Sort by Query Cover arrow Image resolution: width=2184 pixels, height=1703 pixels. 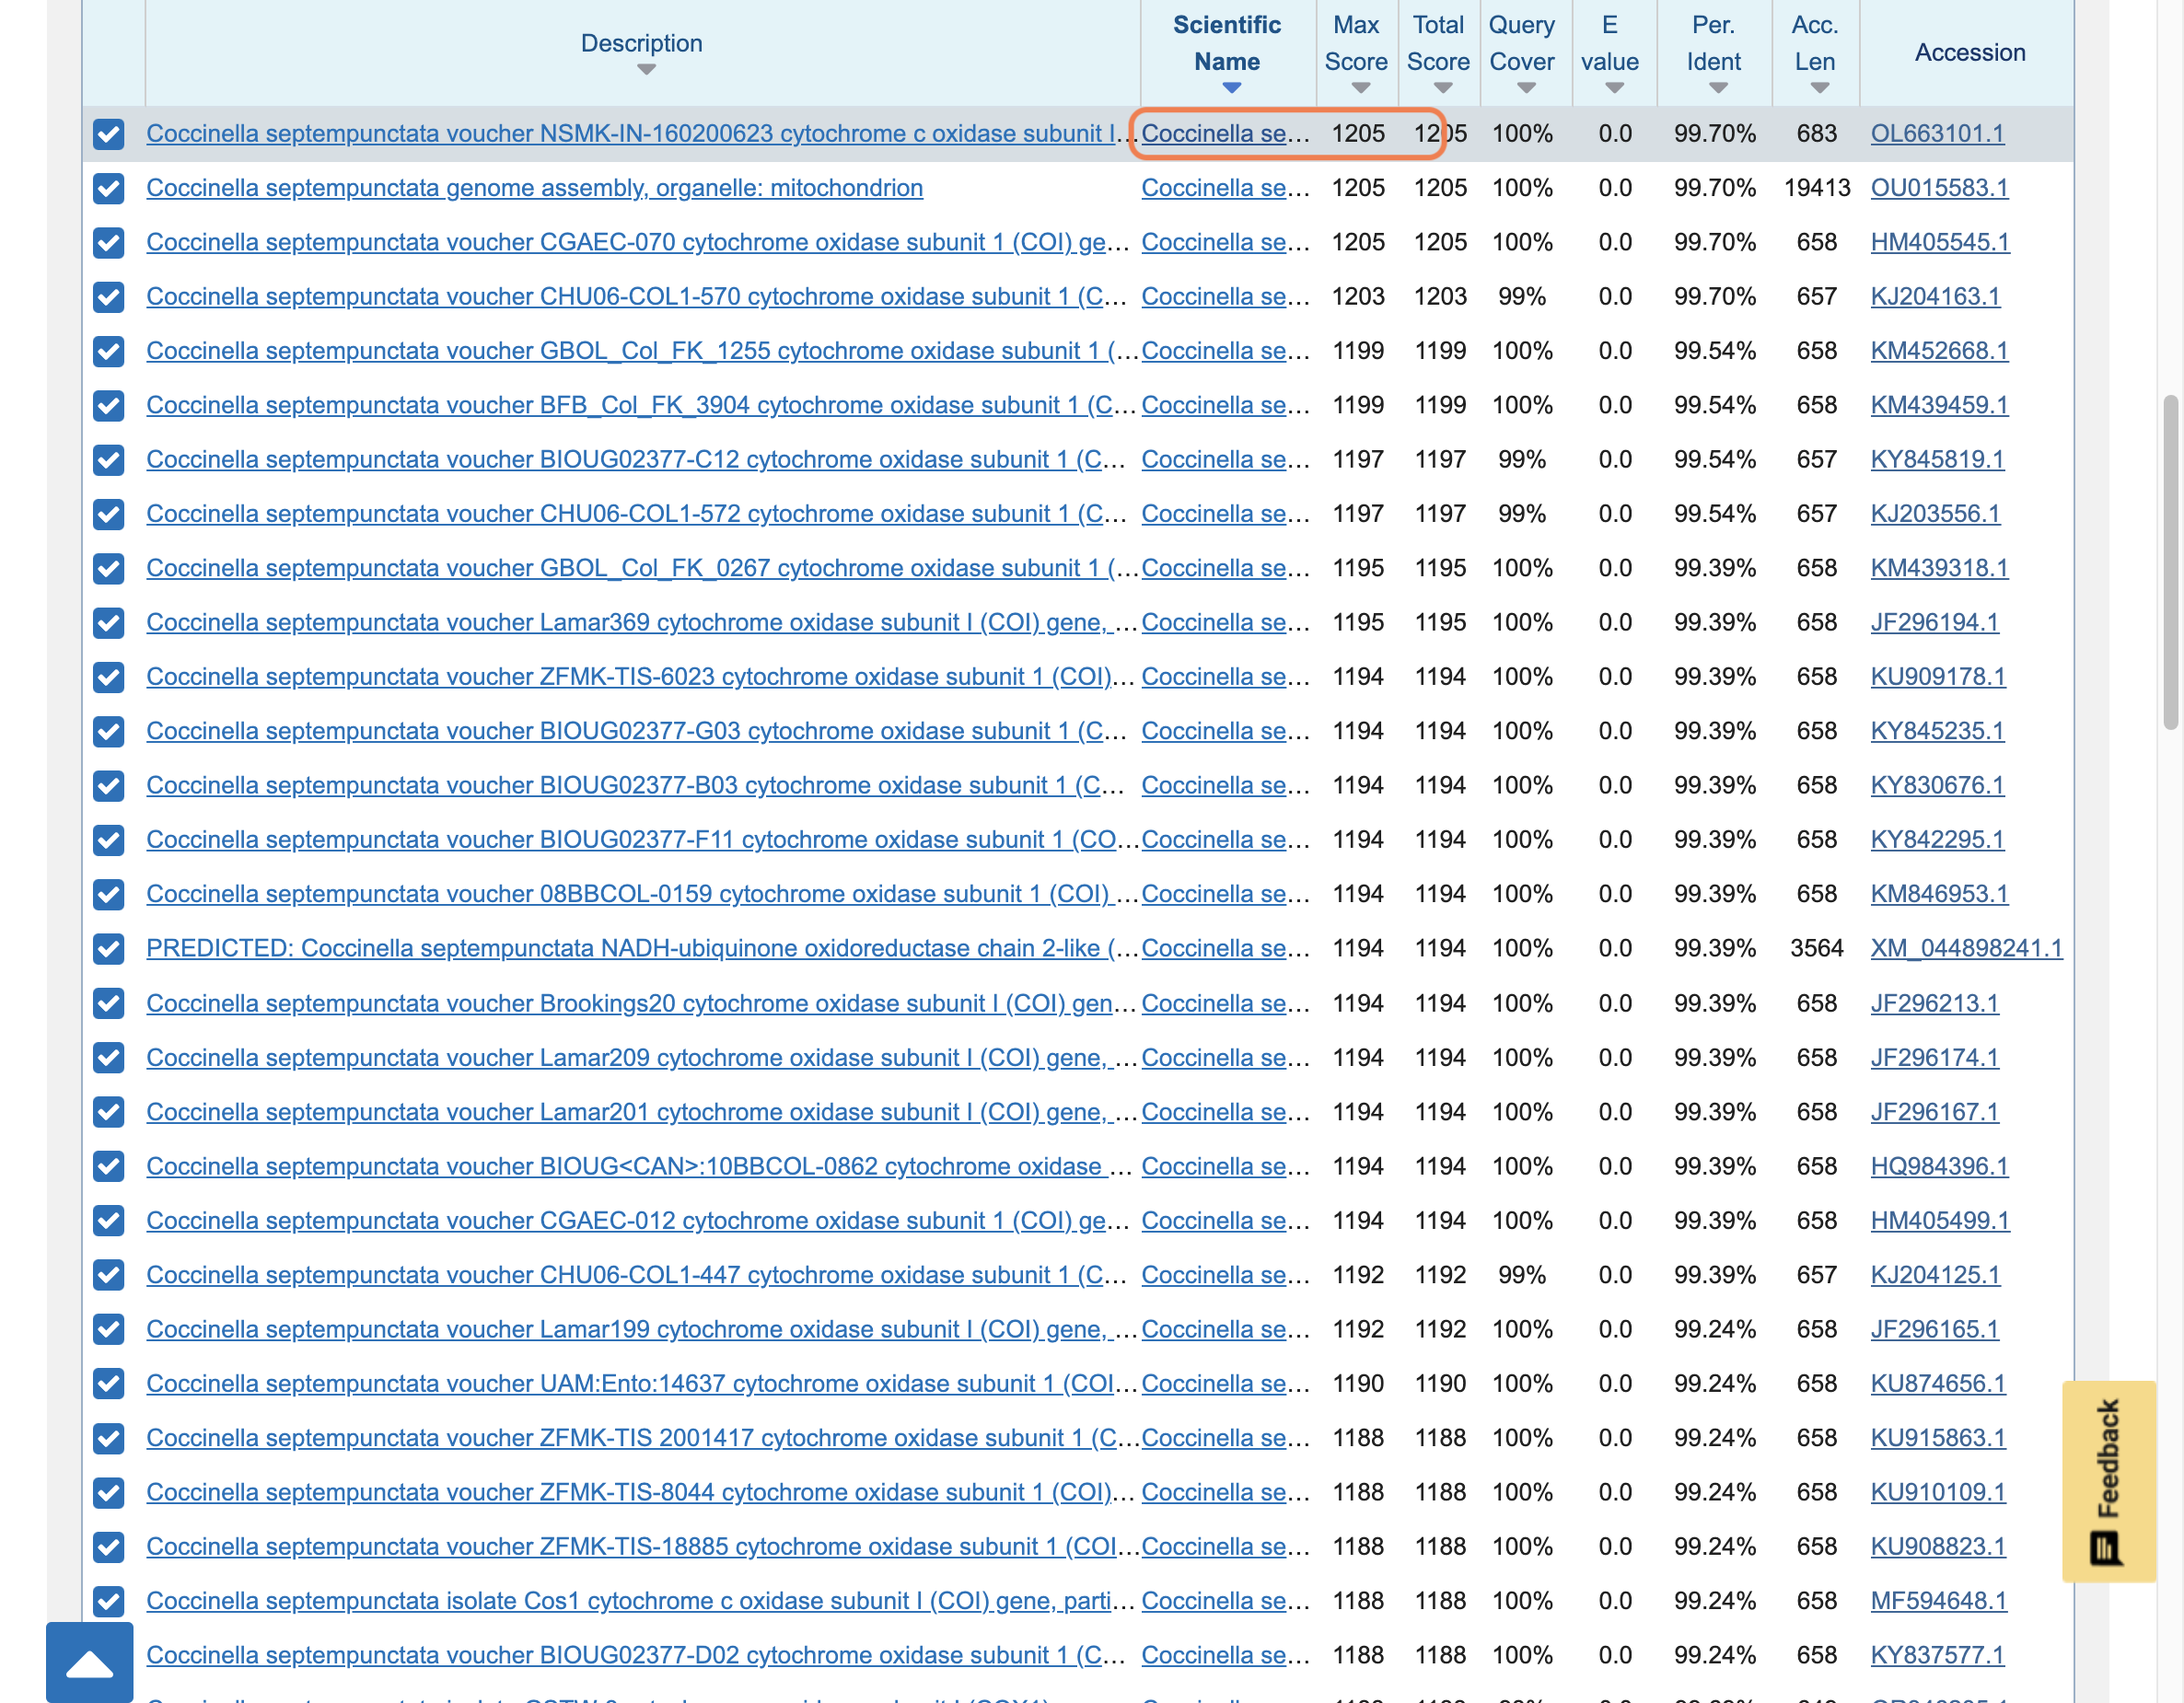coord(1526,89)
